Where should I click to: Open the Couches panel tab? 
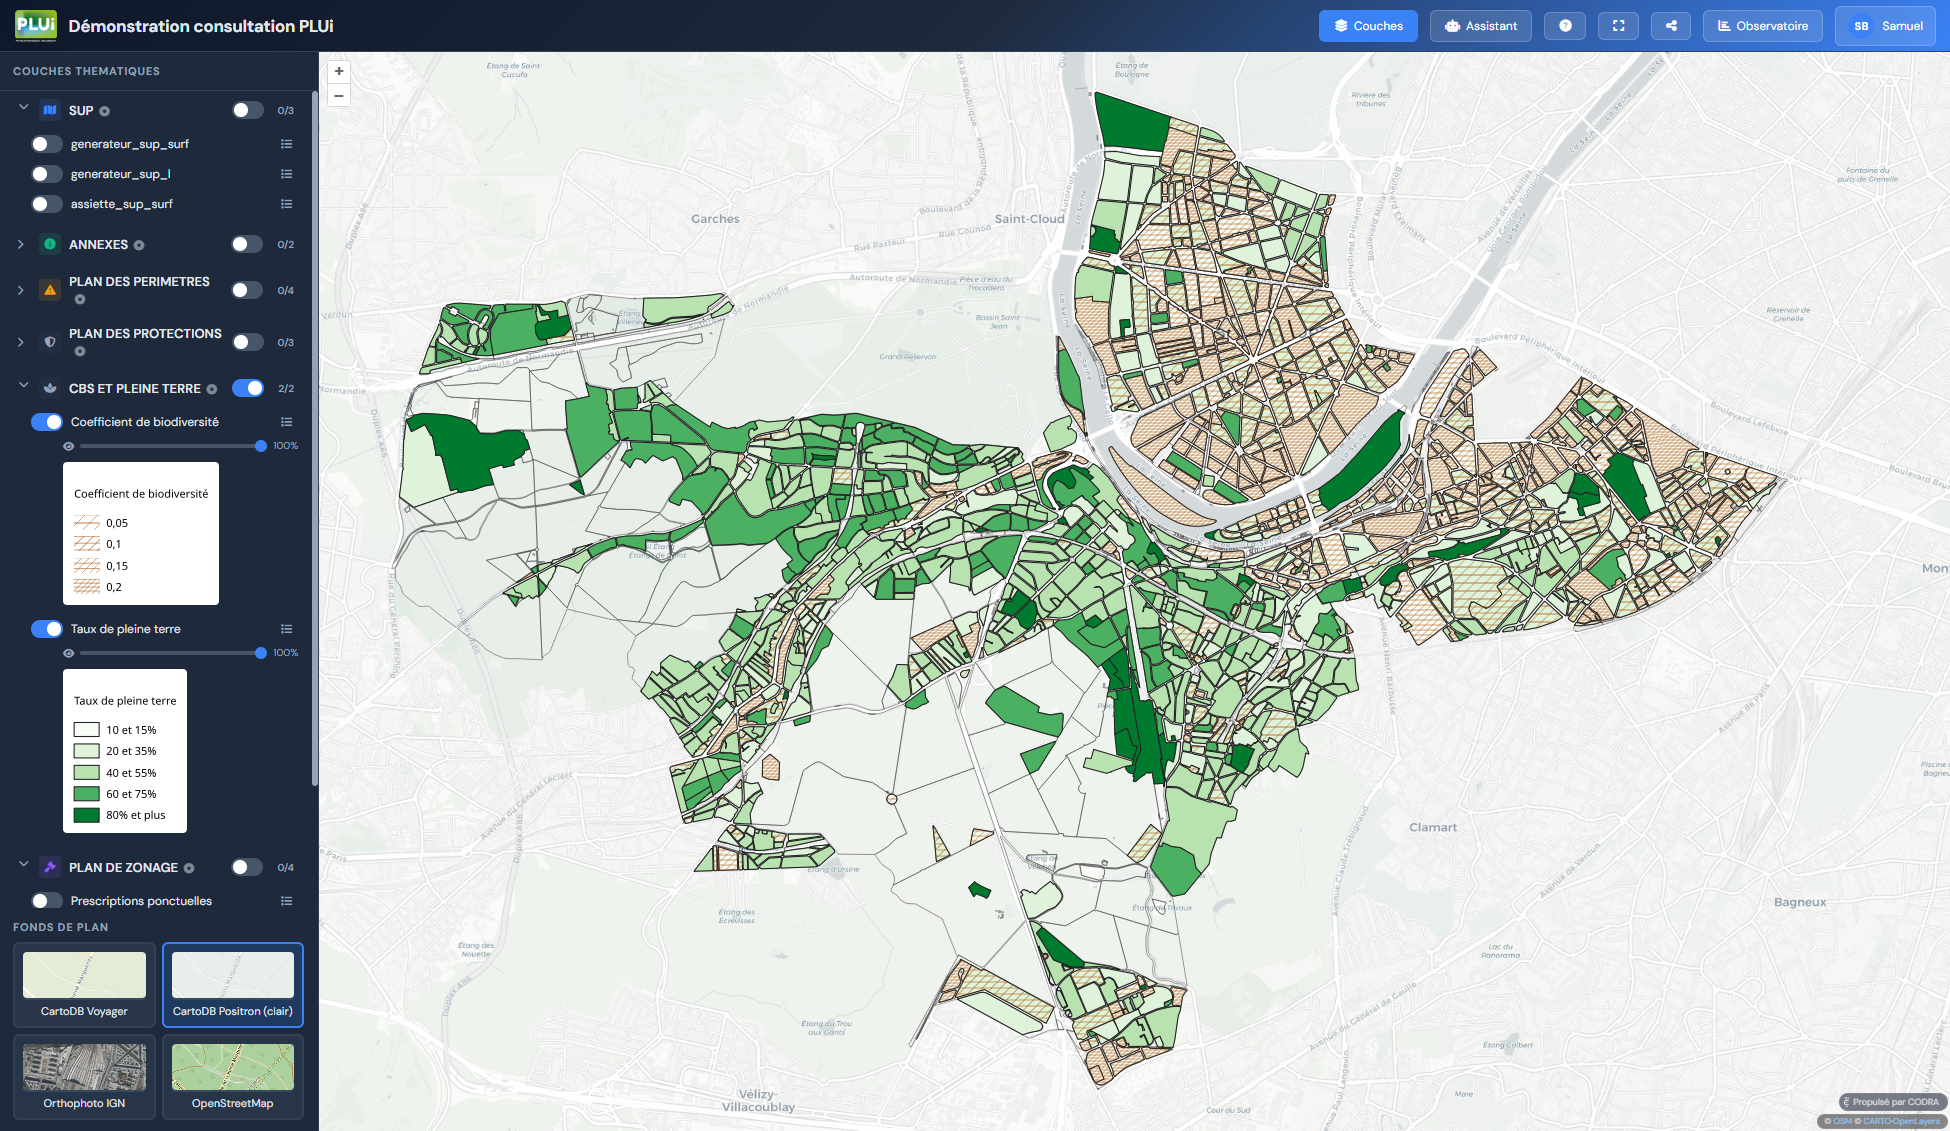click(x=1368, y=26)
